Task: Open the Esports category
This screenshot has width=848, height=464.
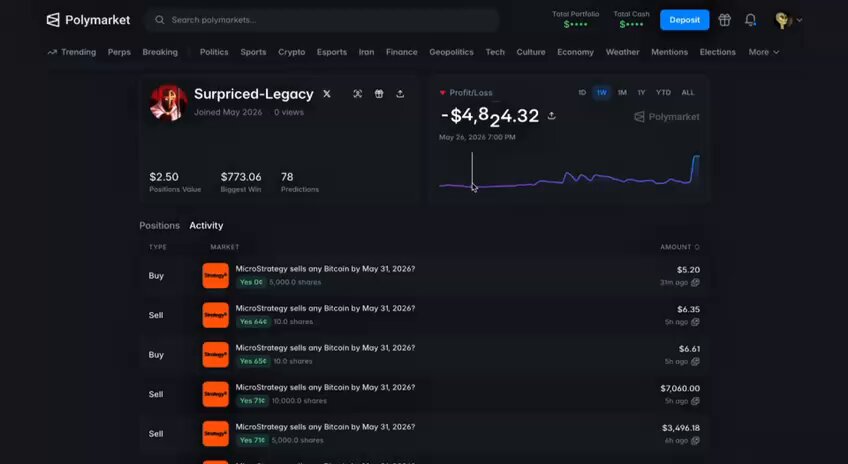Action: point(332,52)
